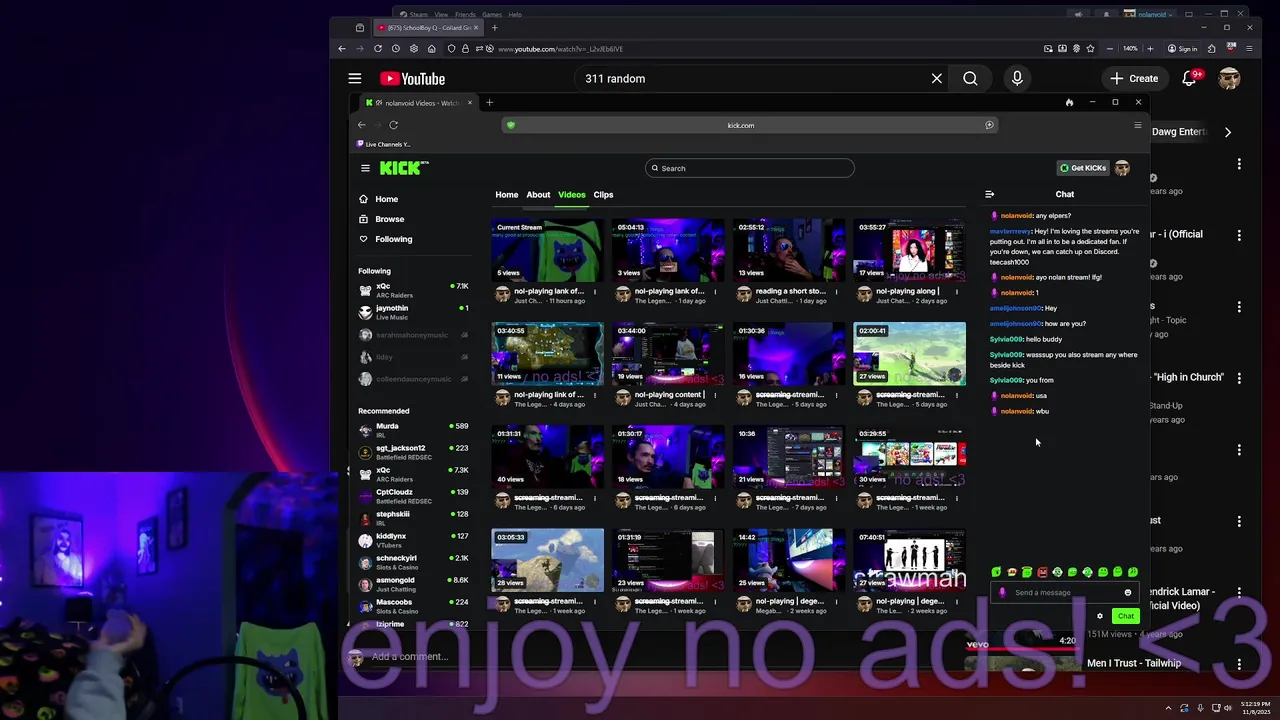Open the 03:40:55 video thumbnail
Viewport: 1280px width, 720px height.
click(548, 354)
